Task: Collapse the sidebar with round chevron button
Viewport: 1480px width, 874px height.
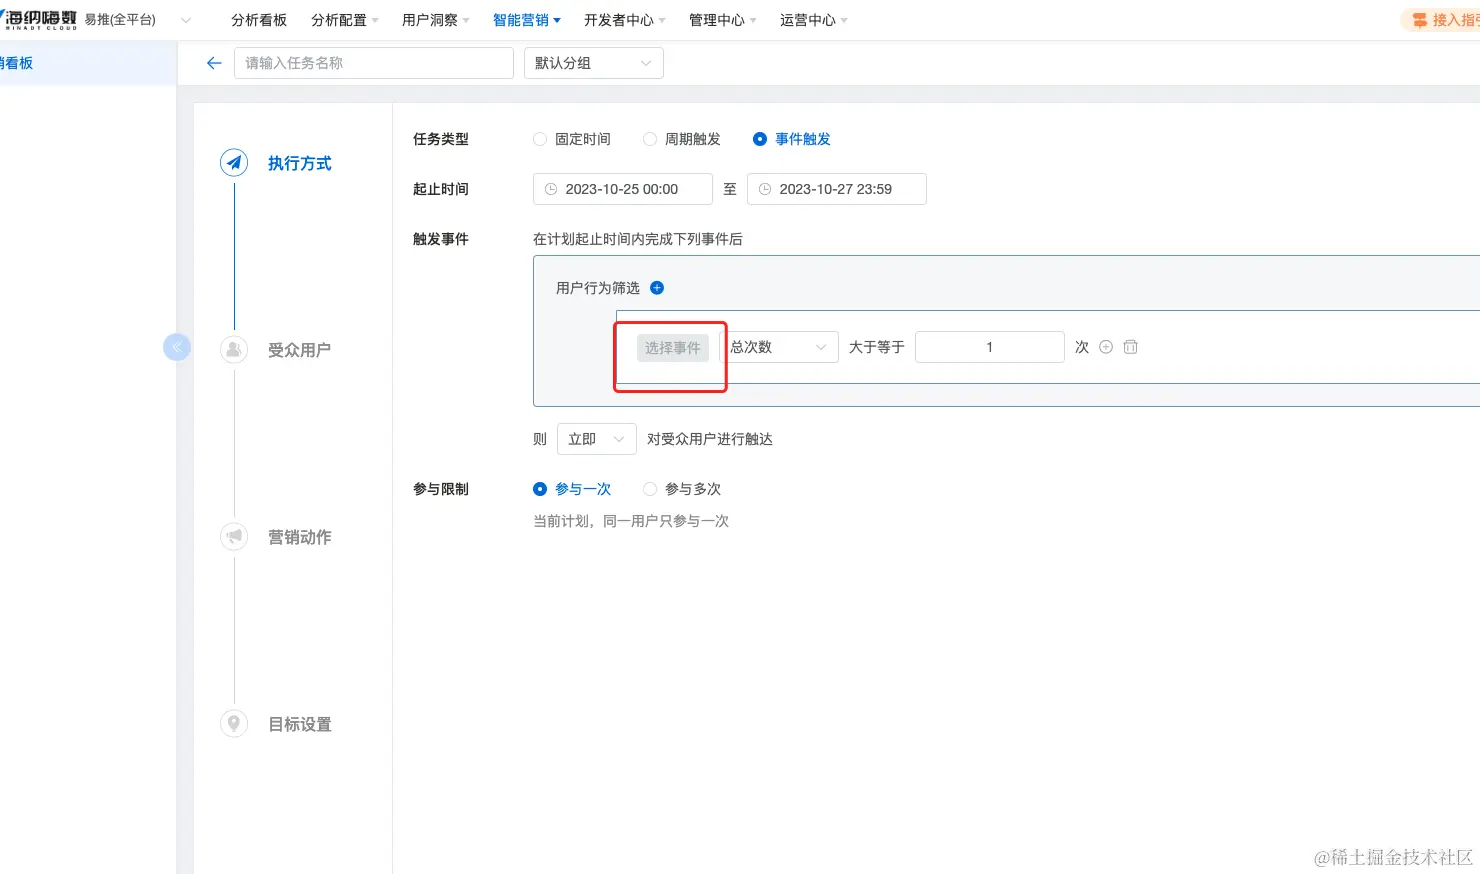Action: (x=176, y=347)
